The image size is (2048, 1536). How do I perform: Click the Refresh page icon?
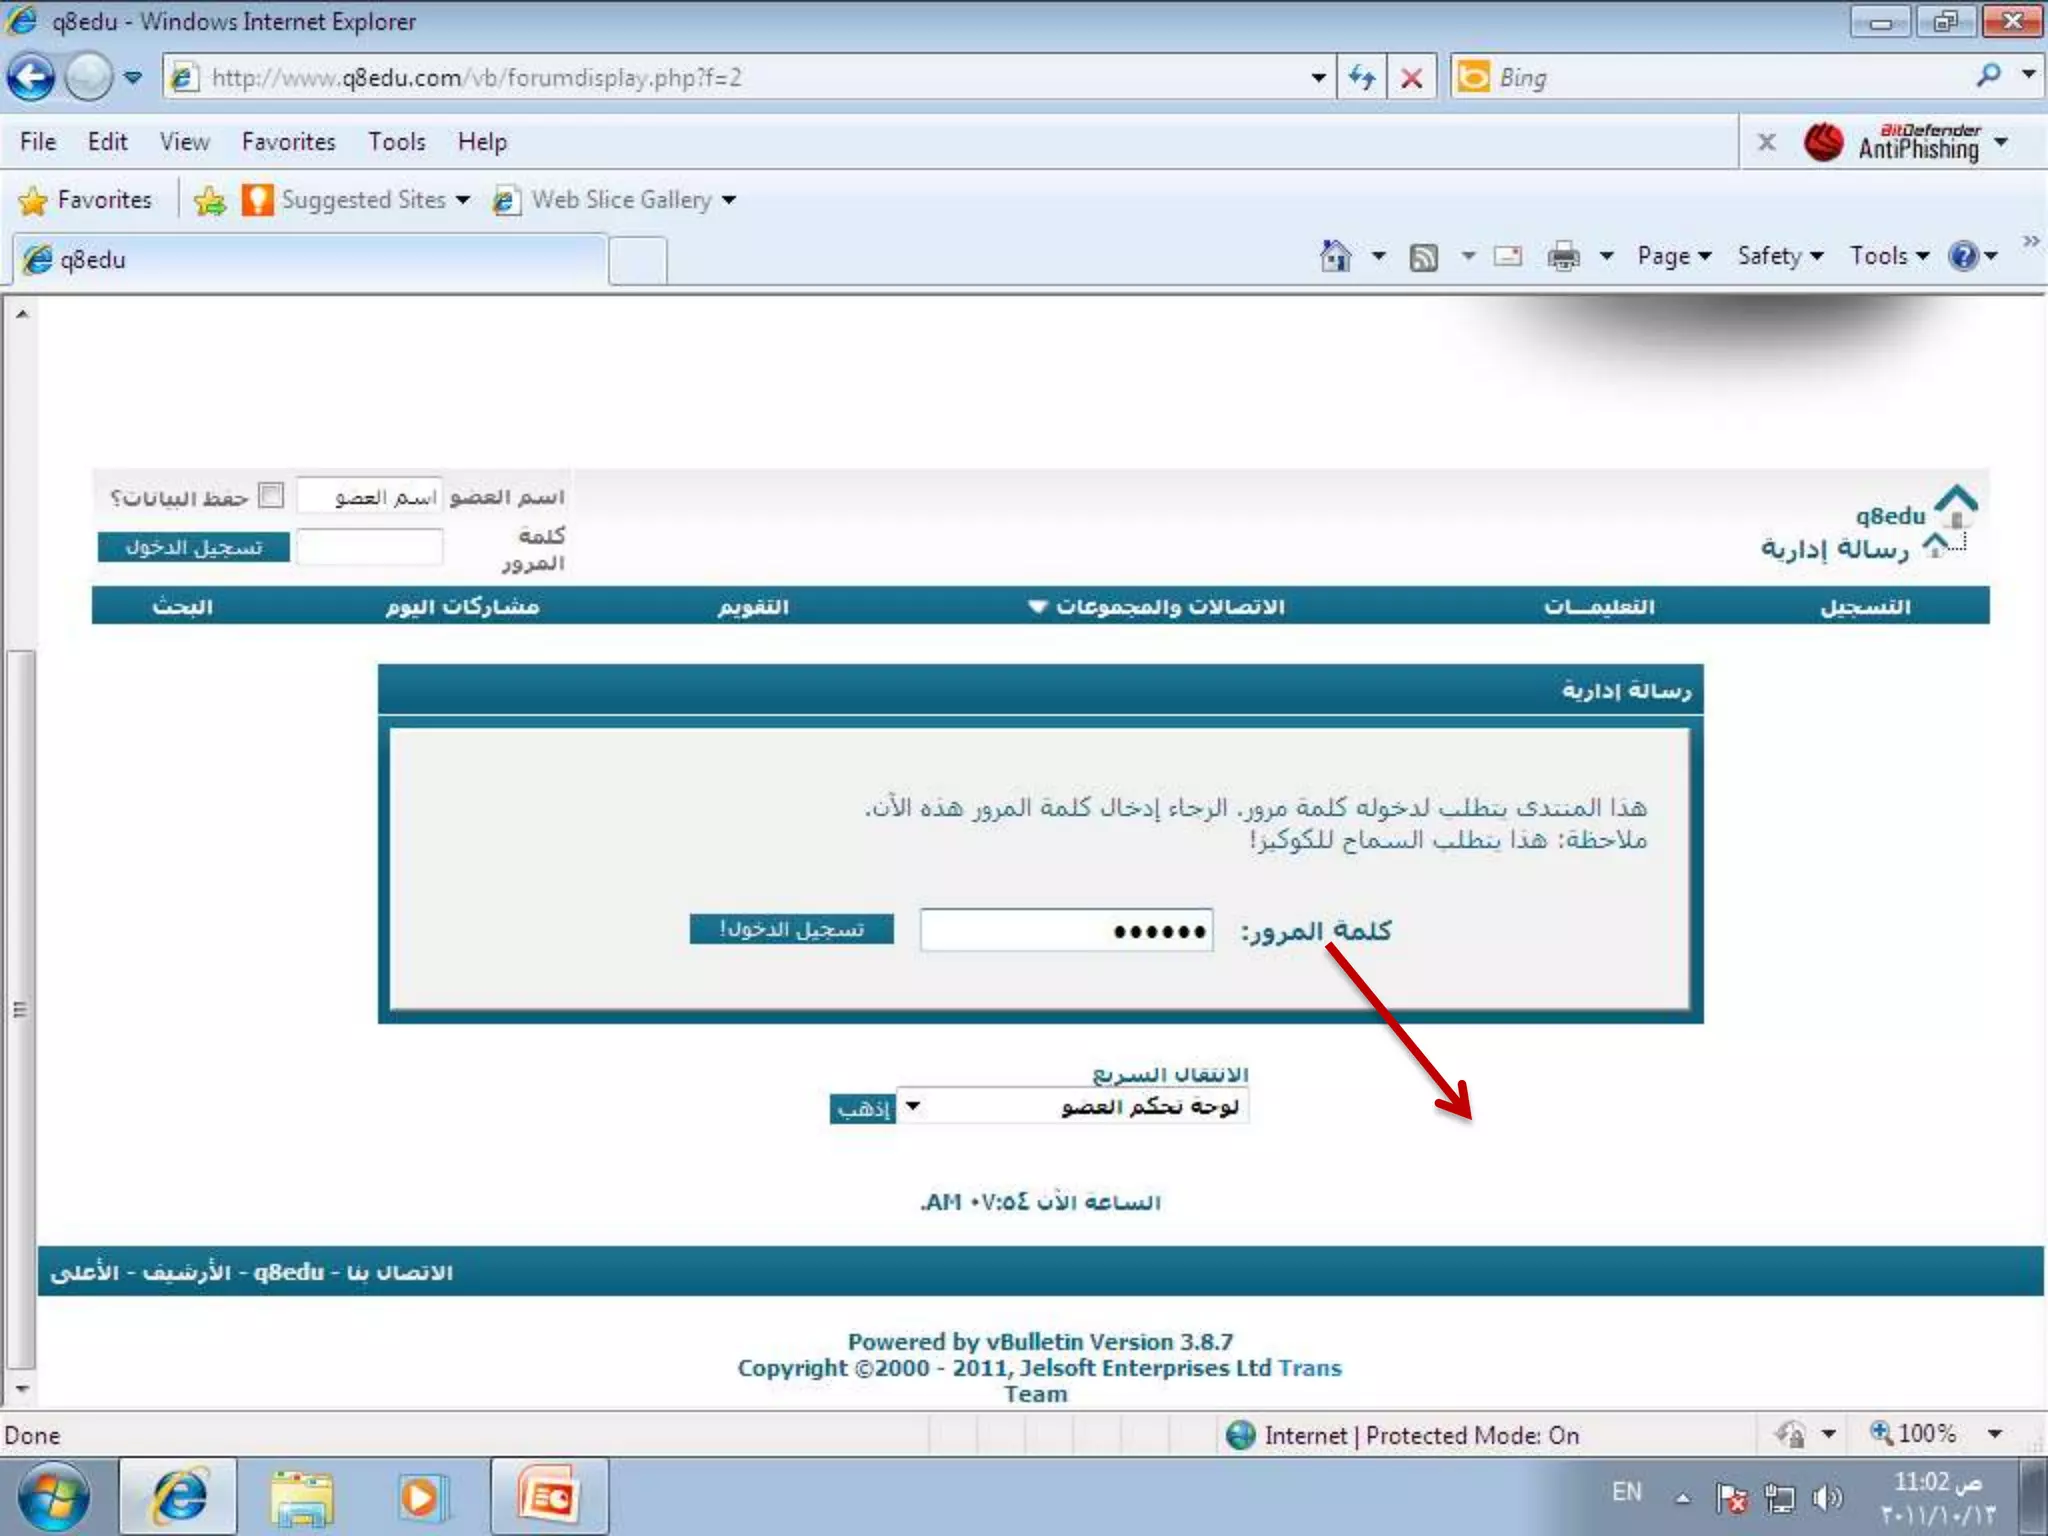pos(1361,77)
